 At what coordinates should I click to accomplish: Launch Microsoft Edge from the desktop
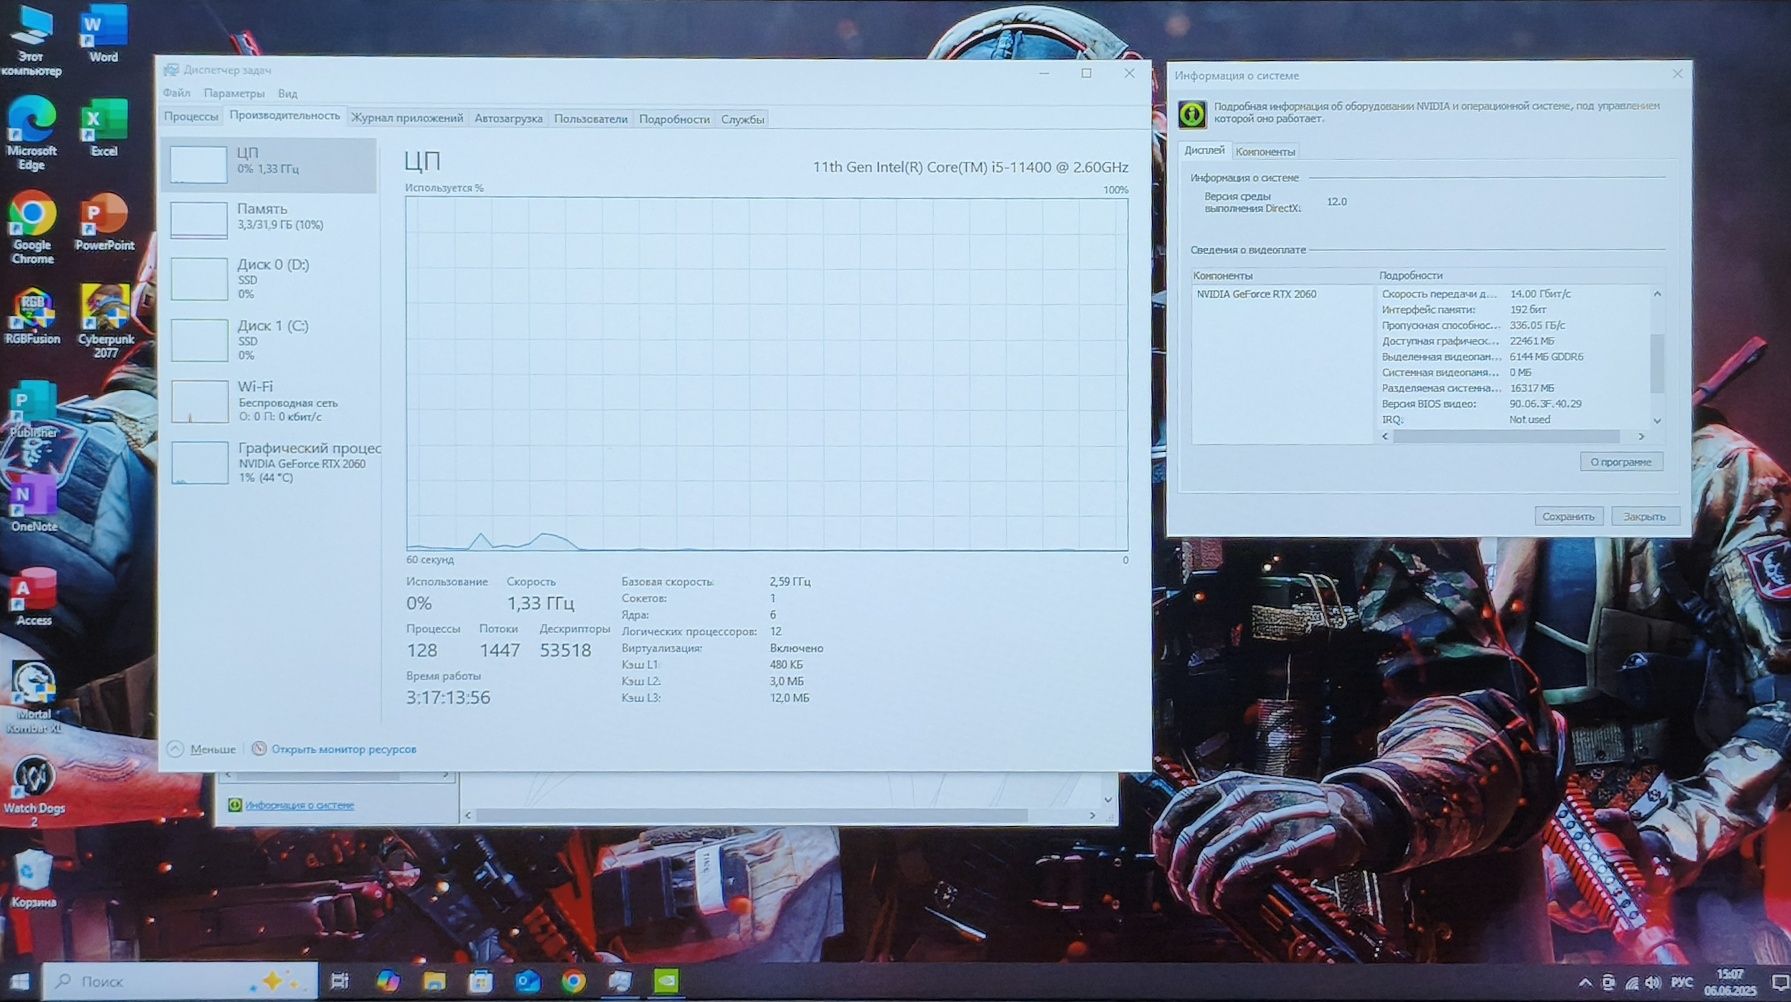coord(31,134)
